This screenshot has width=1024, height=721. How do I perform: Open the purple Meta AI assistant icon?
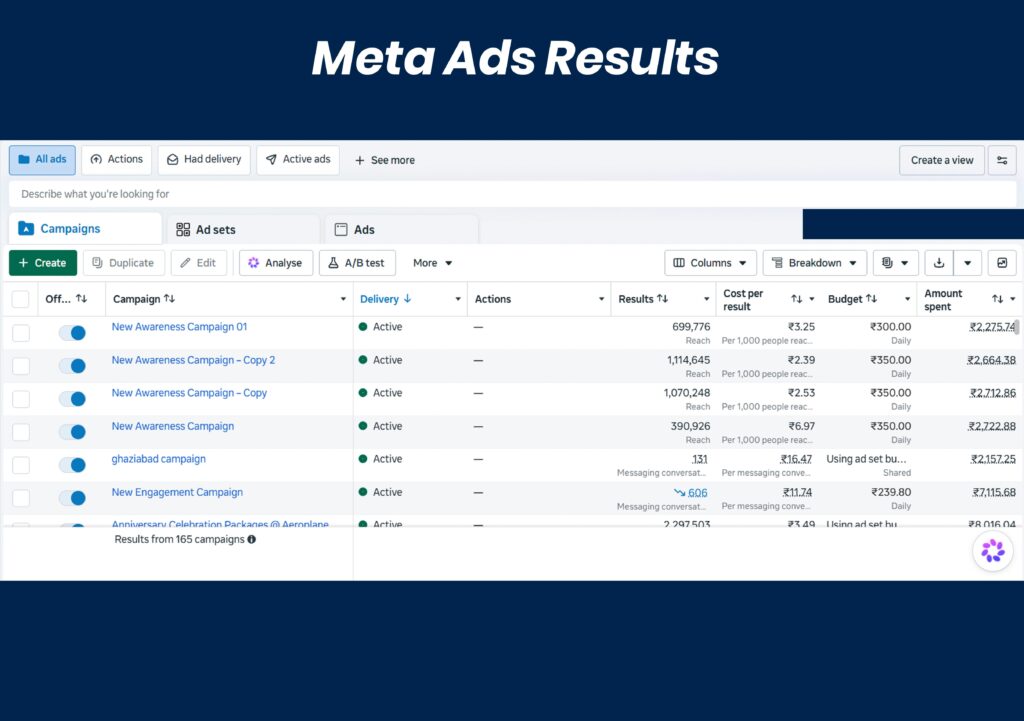(x=993, y=551)
